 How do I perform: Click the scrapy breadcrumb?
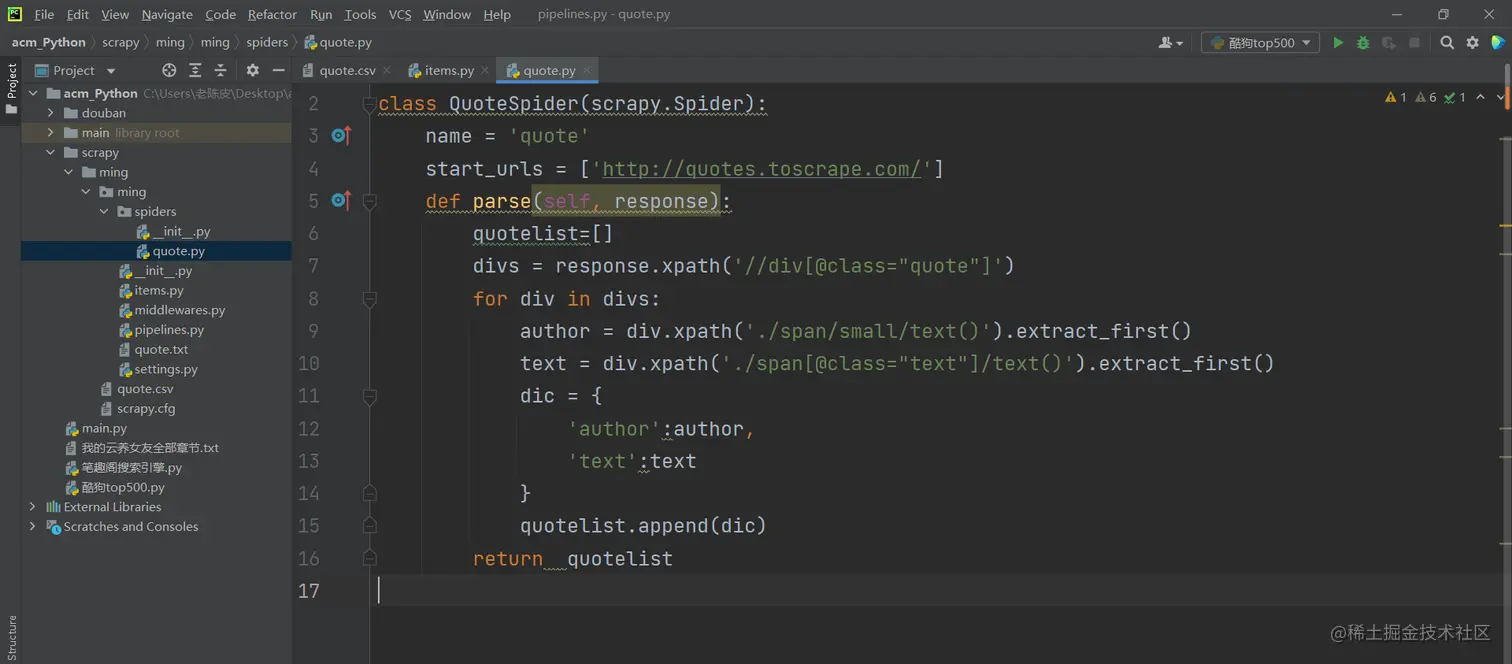(x=121, y=42)
